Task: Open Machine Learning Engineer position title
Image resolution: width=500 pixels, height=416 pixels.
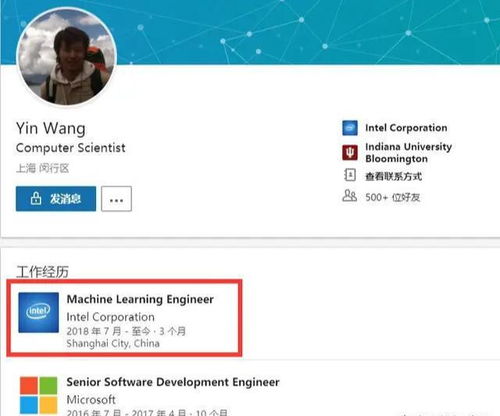Action: 140,299
